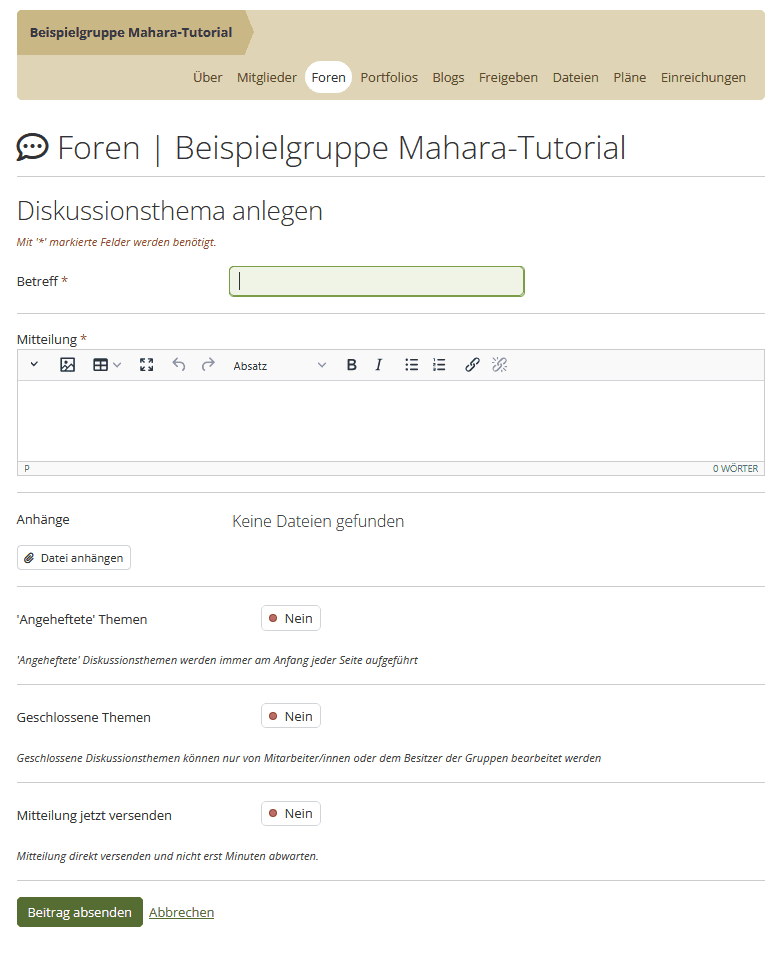Viewport: 774px width, 964px height.
Task: Click the forum speech bubble icon
Action: pyautogui.click(x=32, y=148)
